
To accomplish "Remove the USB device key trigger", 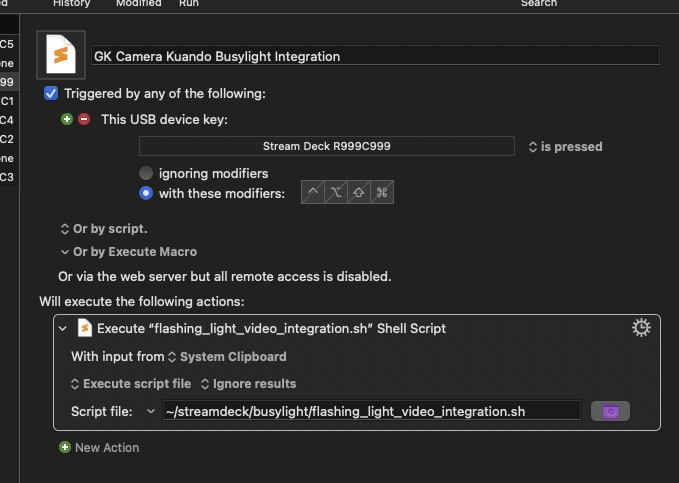I will [84, 119].
